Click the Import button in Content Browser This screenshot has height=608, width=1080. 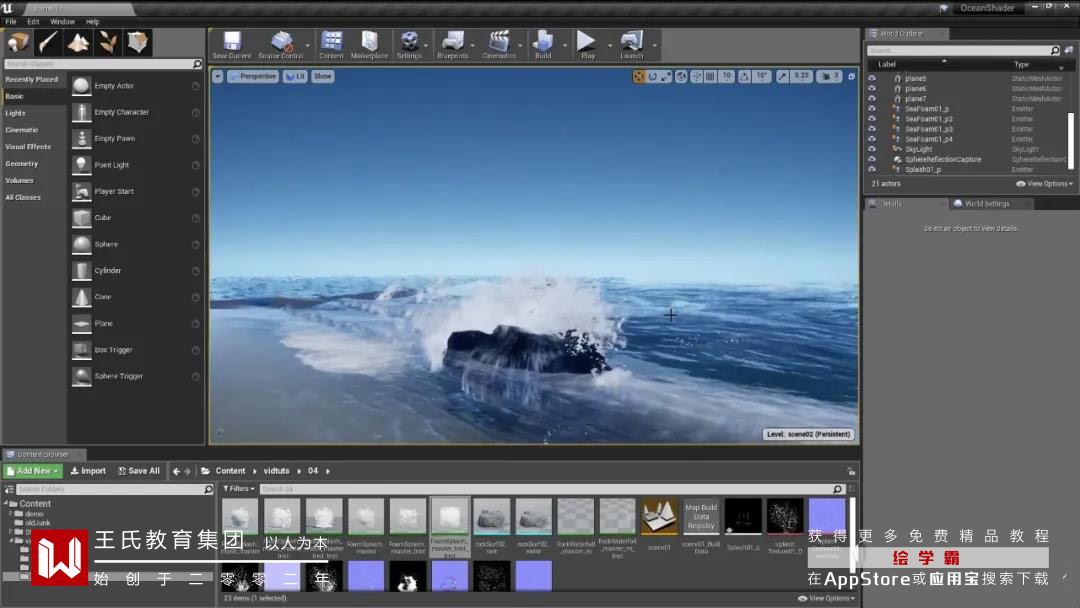pos(88,471)
